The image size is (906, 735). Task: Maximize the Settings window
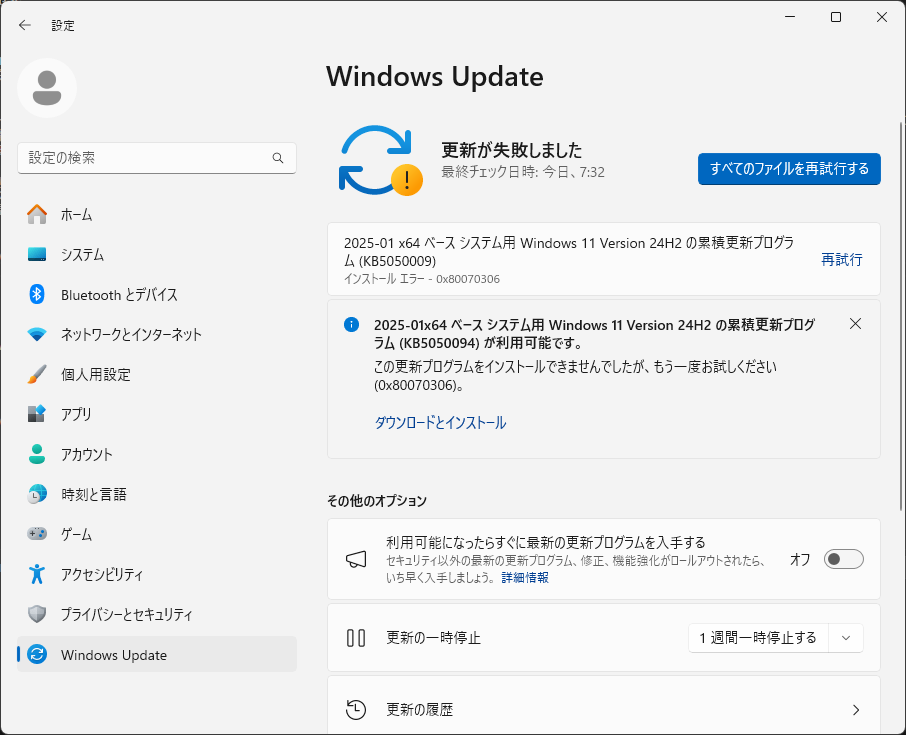click(836, 17)
